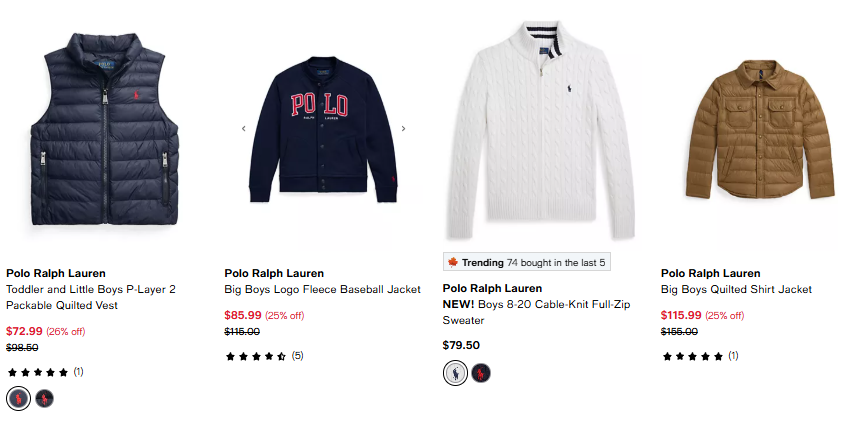The width and height of the screenshot is (851, 431).
Task: Click Polo Ralph Lauren brand above Quilted Shirt Jacket
Action: (710, 274)
